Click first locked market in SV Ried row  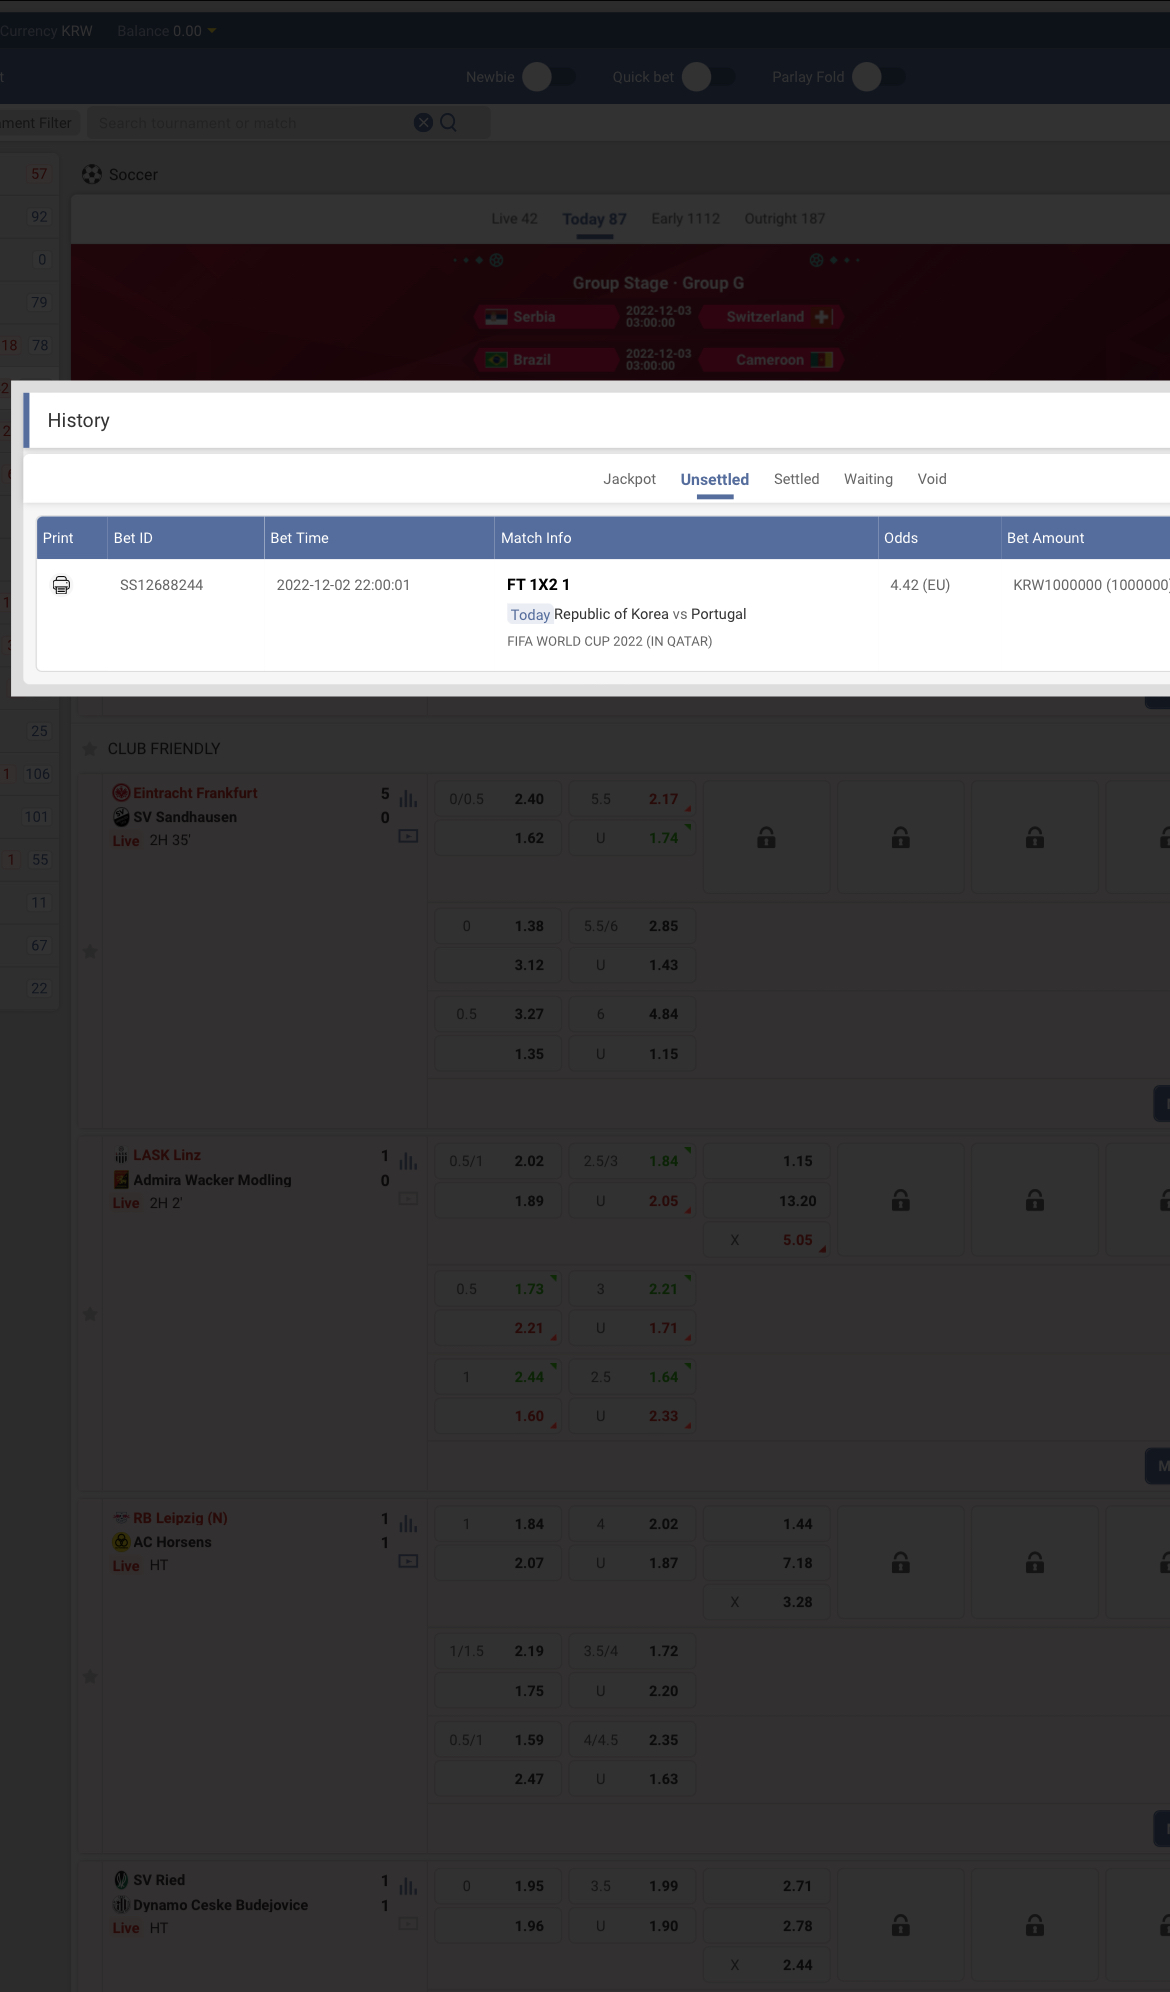[901, 1925]
